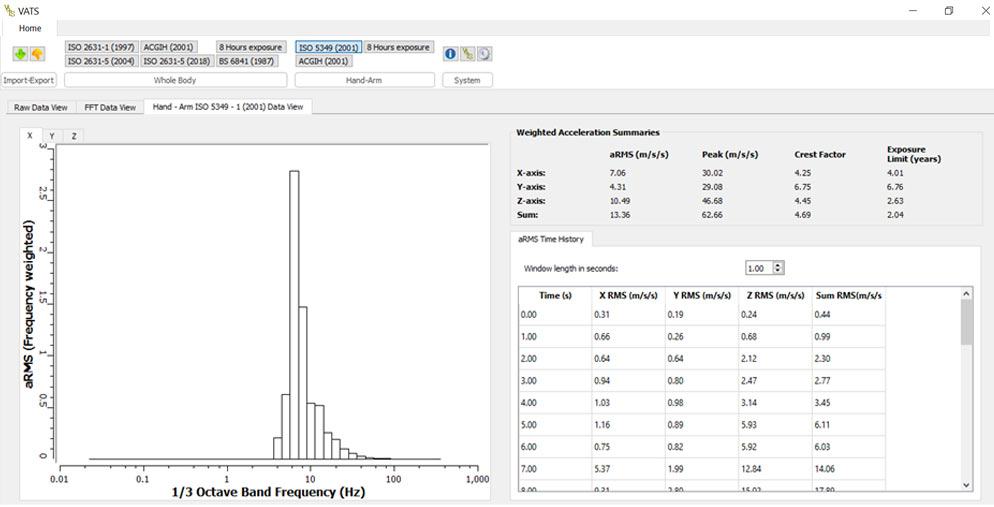Image resolution: width=994 pixels, height=507 pixels.
Task: Click the Time (s) column header
Action: (555, 295)
